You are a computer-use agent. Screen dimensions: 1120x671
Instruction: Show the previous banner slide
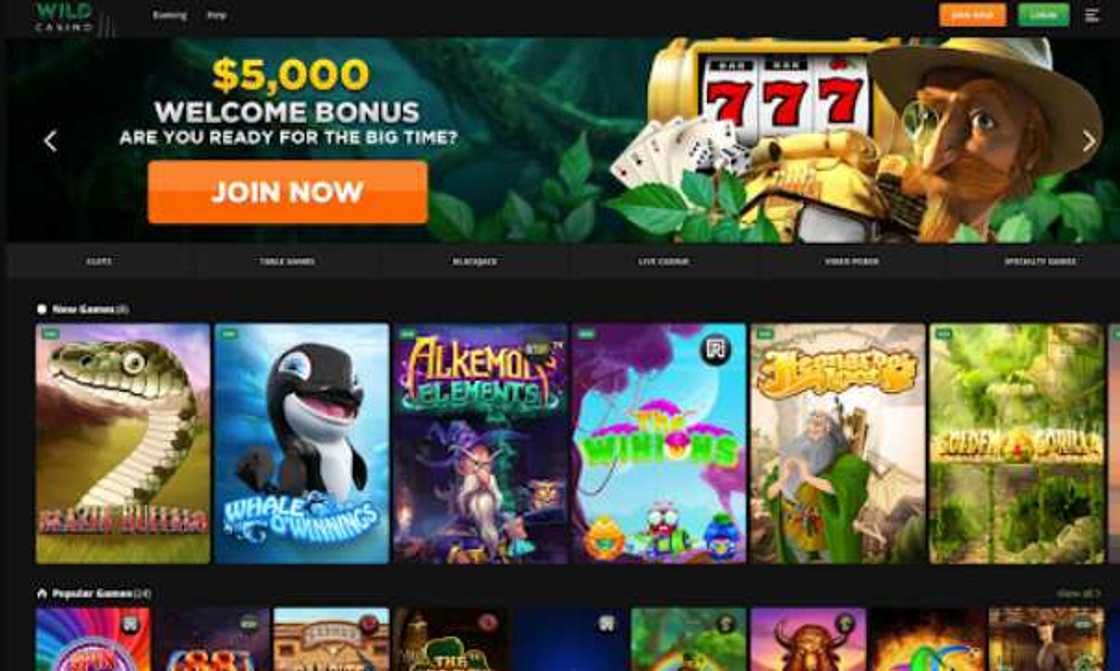[x=50, y=141]
